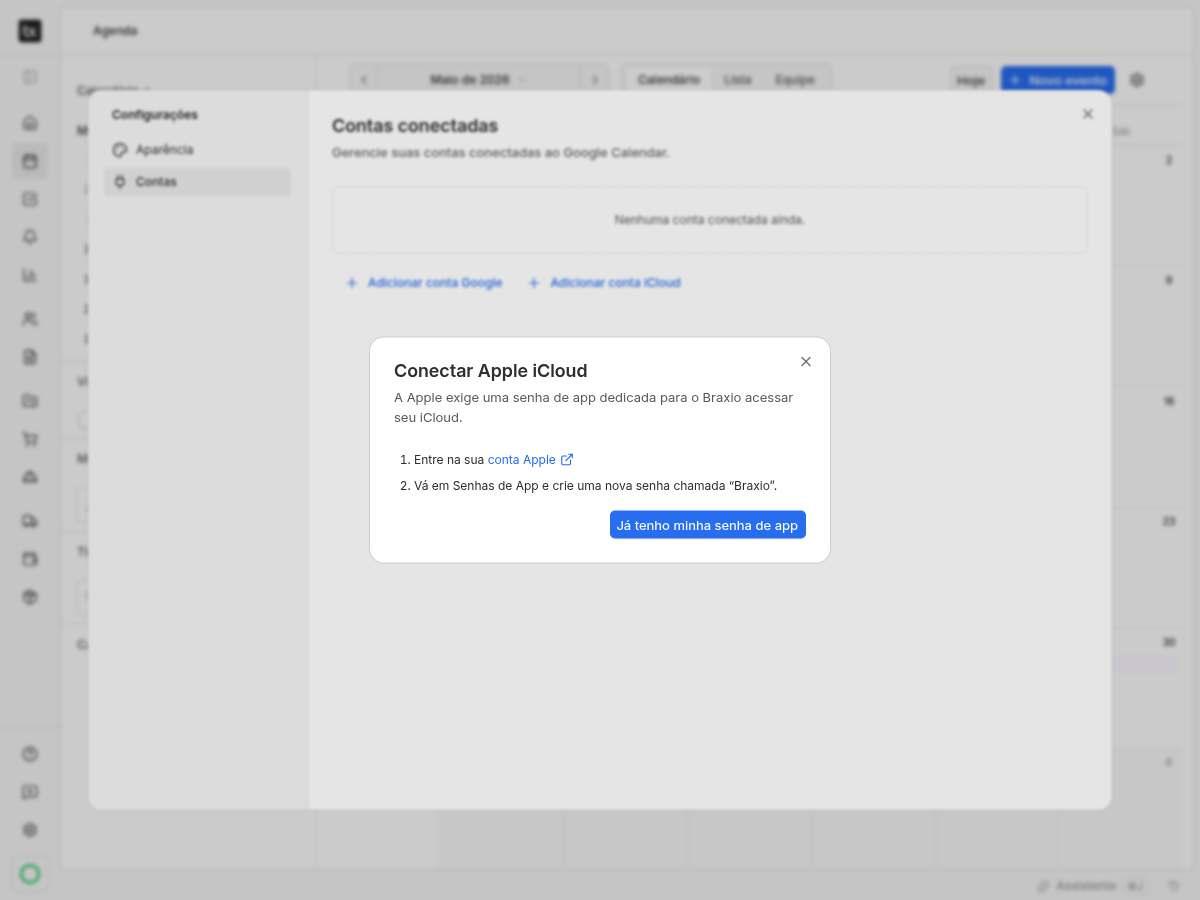Open the shopping cart sidebar icon

pyautogui.click(x=30, y=439)
